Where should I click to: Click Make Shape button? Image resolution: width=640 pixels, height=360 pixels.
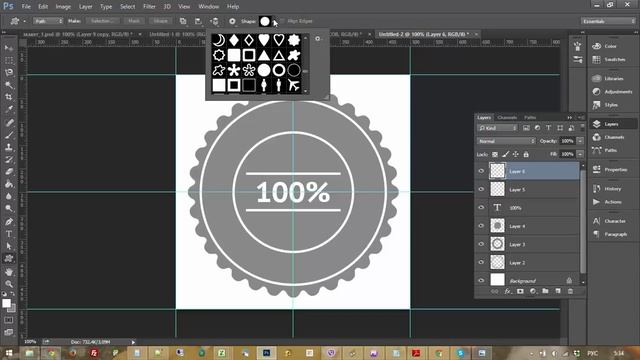click(x=160, y=21)
